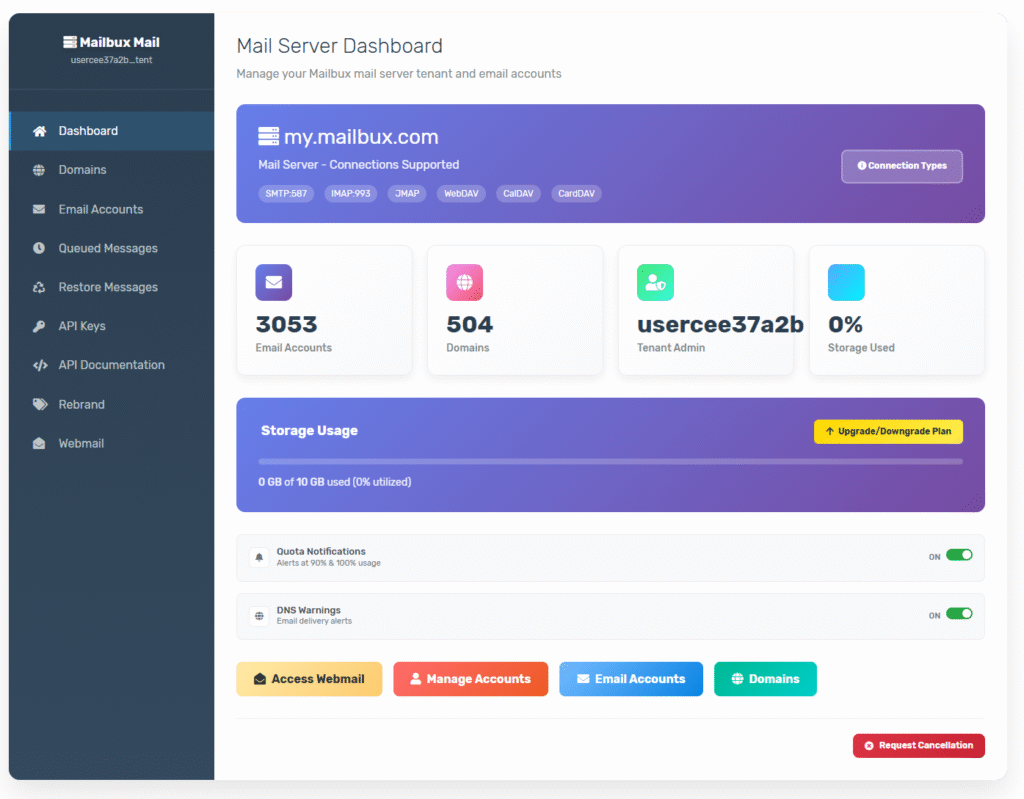Go to Domains in the sidebar

pos(112,170)
